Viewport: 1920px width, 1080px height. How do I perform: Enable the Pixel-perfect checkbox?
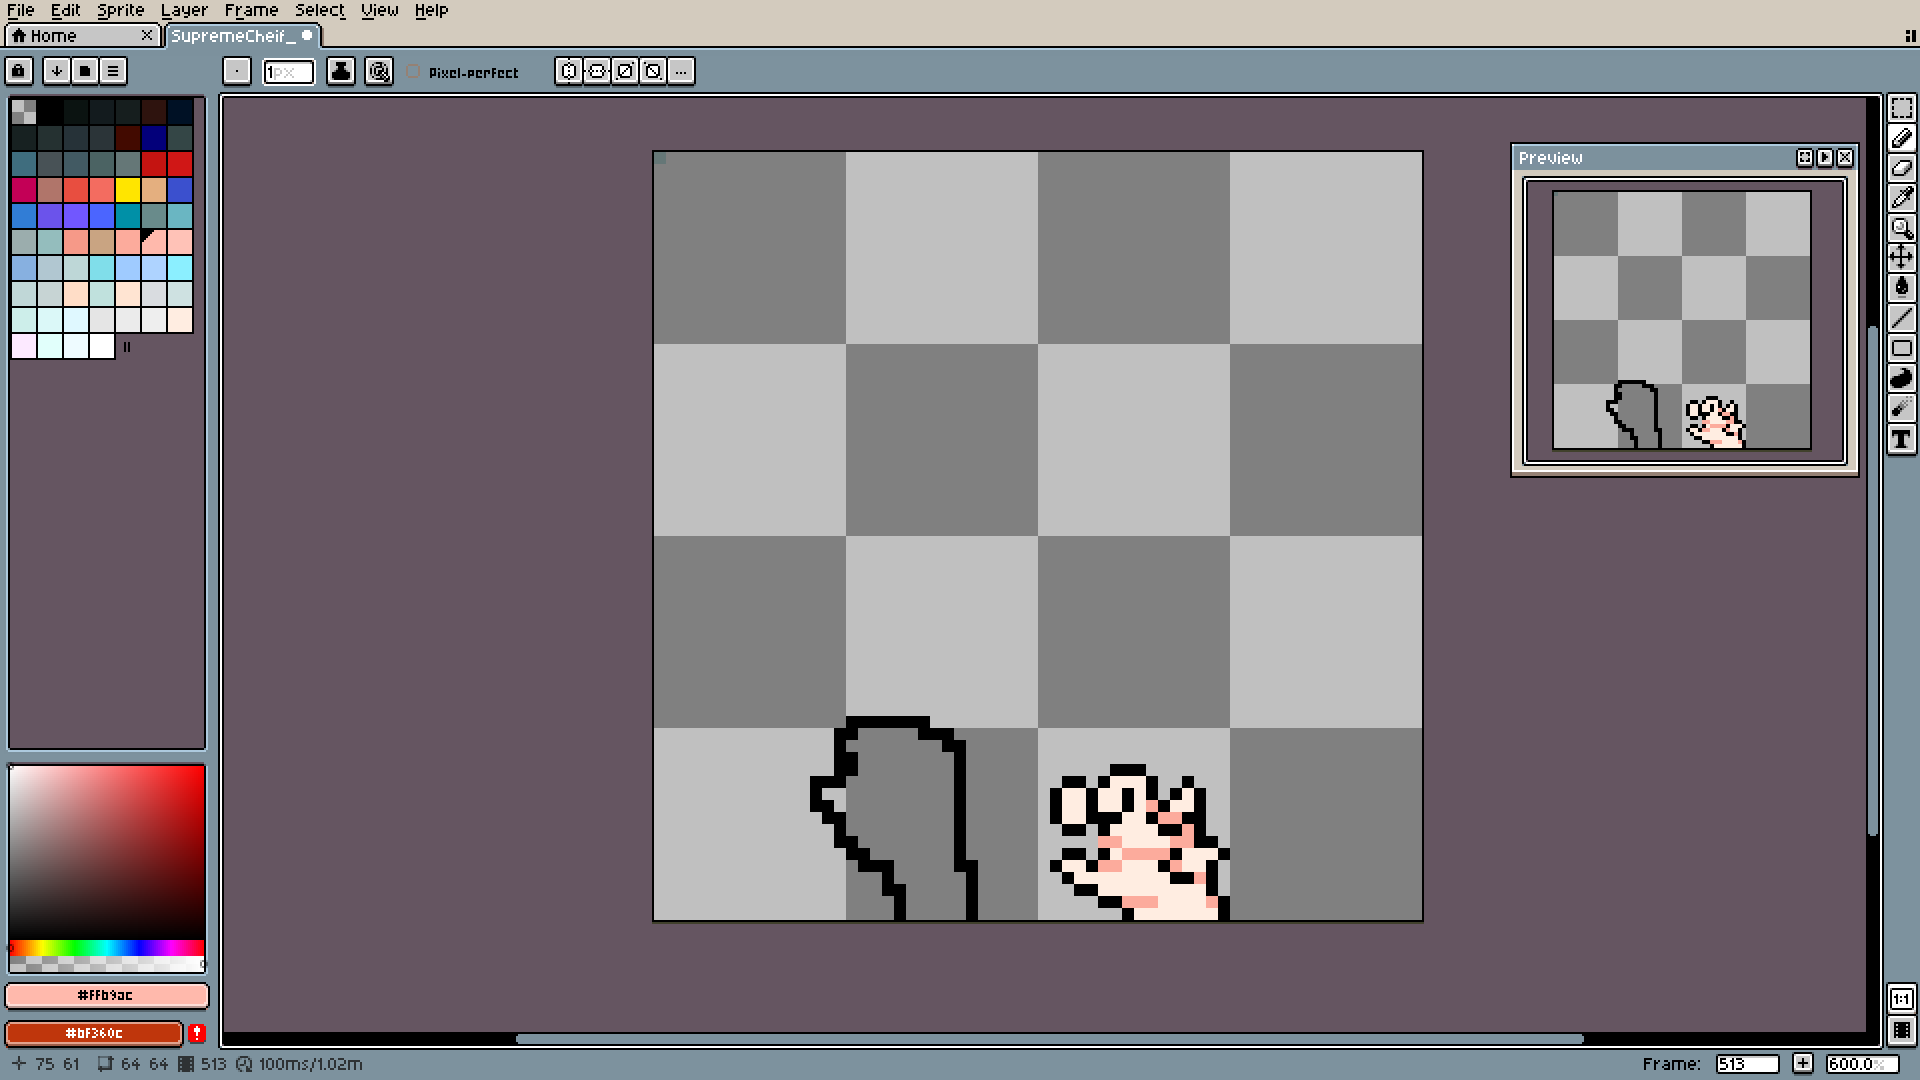[413, 72]
